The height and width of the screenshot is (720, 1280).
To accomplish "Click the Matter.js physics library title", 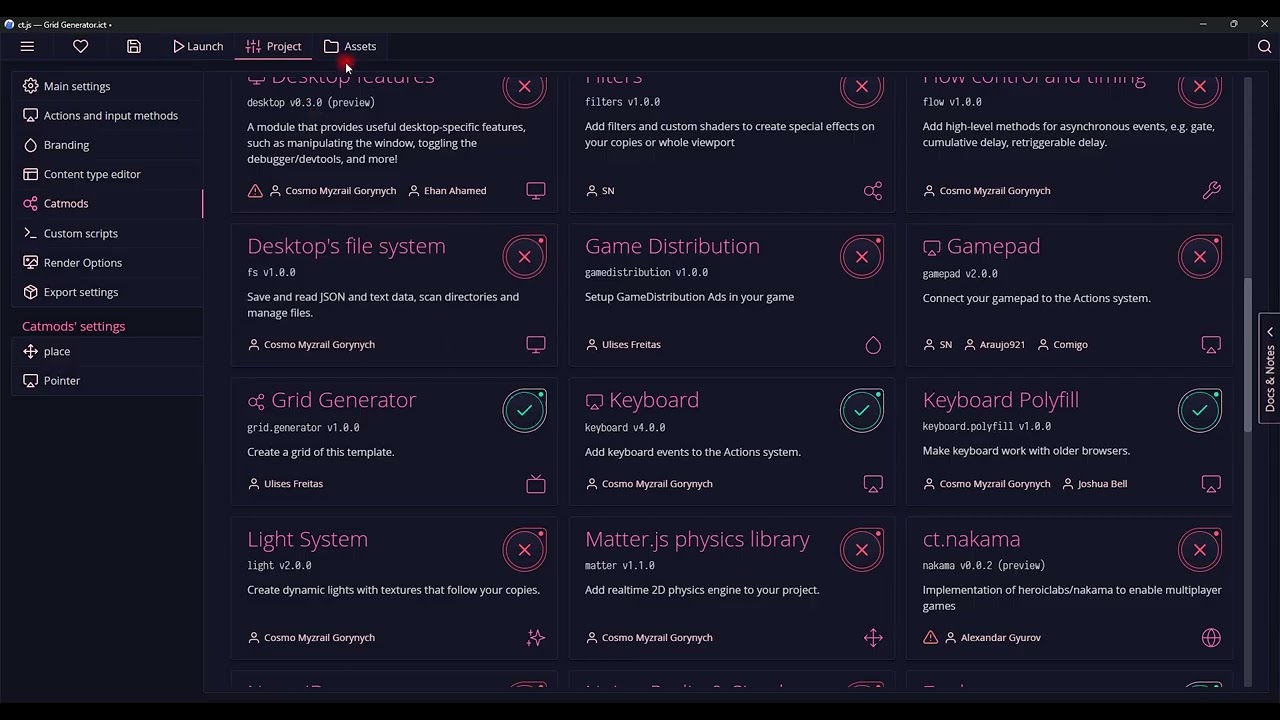I will [x=697, y=540].
